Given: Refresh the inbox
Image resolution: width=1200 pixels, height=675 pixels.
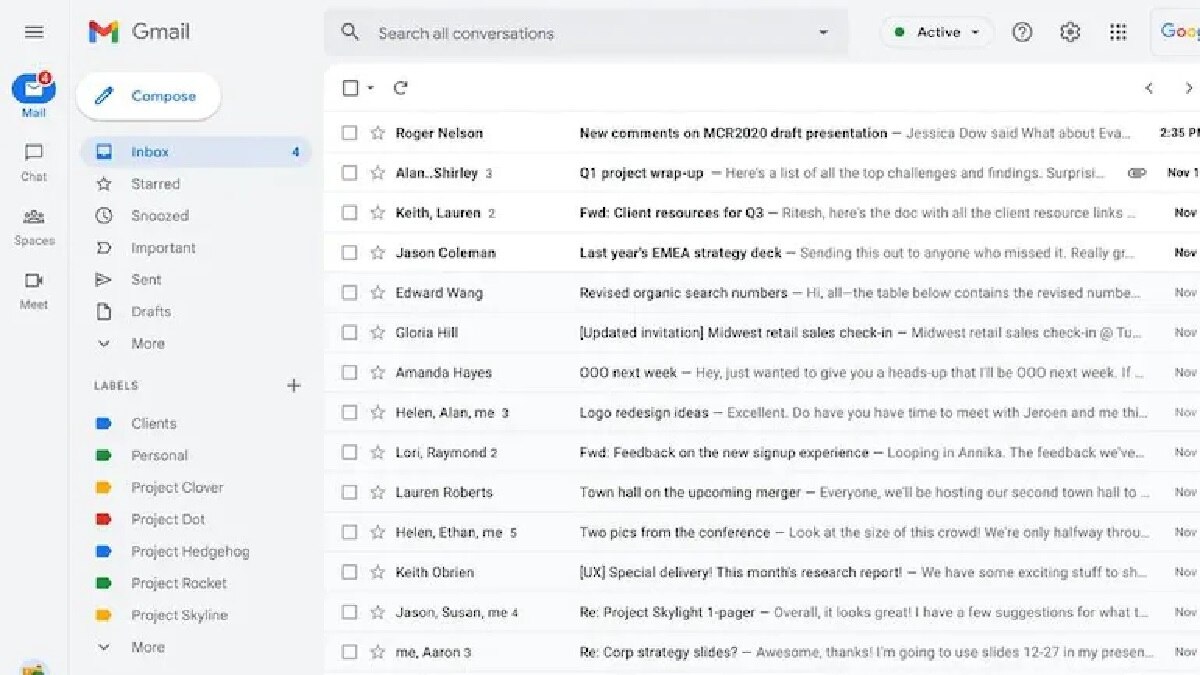Looking at the screenshot, I should [400, 87].
